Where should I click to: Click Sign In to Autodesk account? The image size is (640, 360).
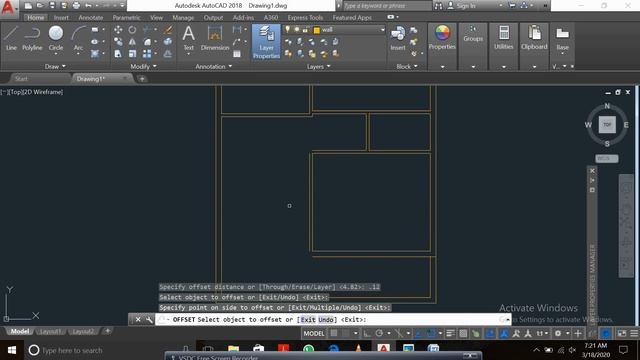tap(466, 6)
